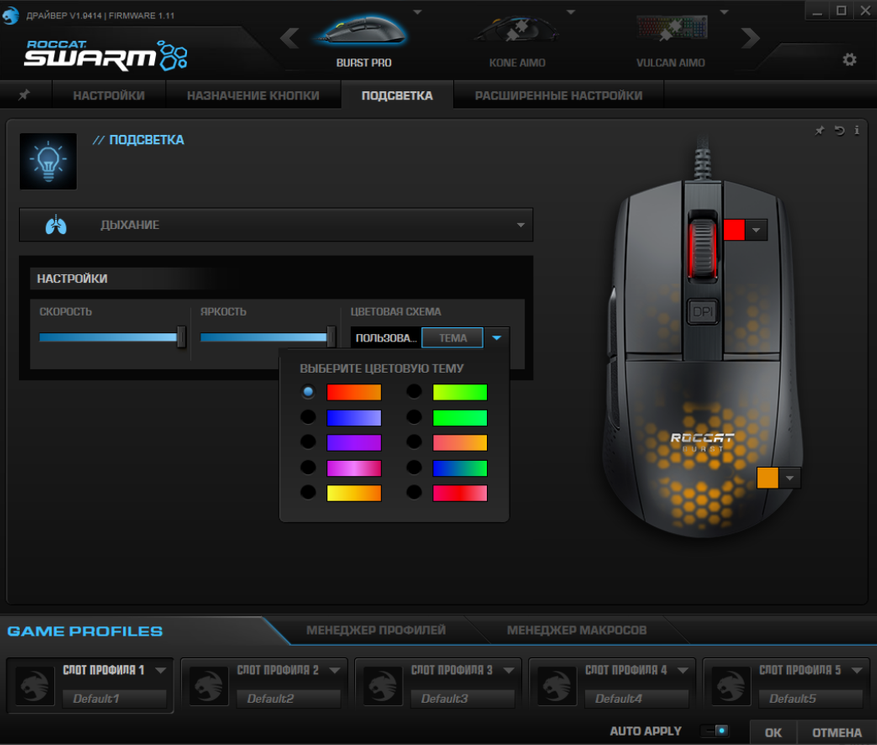Open the Burst Pro device dropdown arrow

point(417,12)
